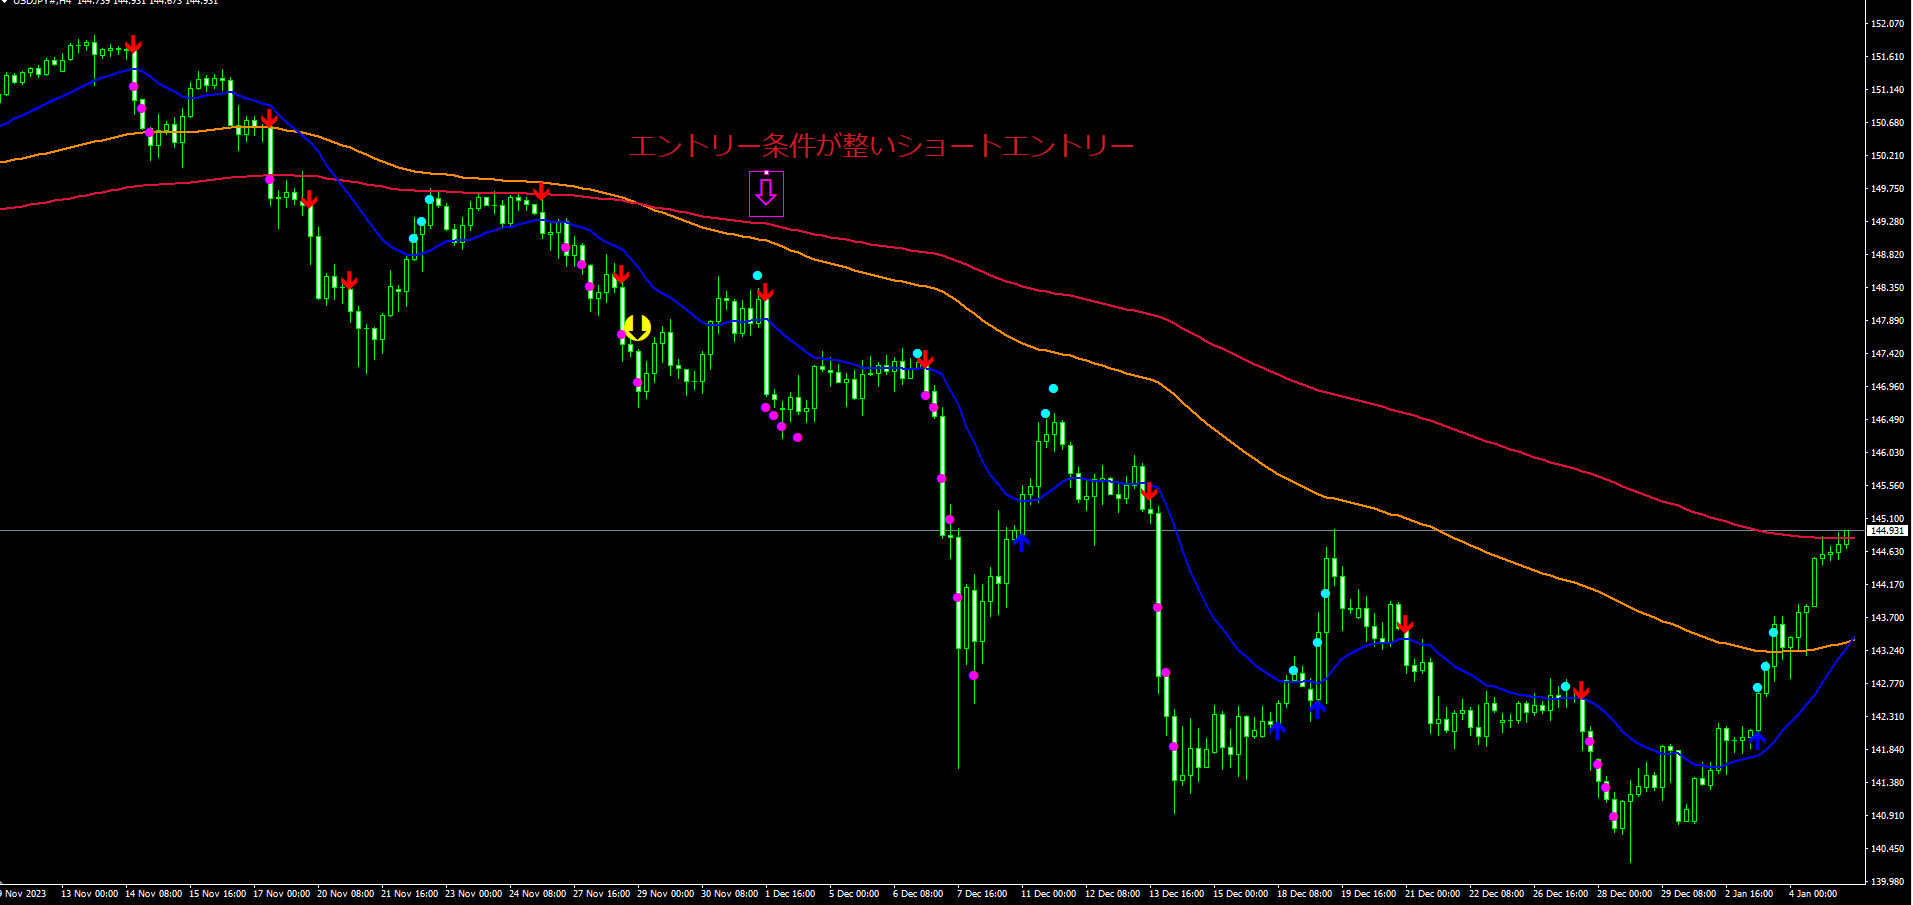This screenshot has width=1913, height=905.
Task: Click the 139.980 price scale label
Action: pos(1887,882)
